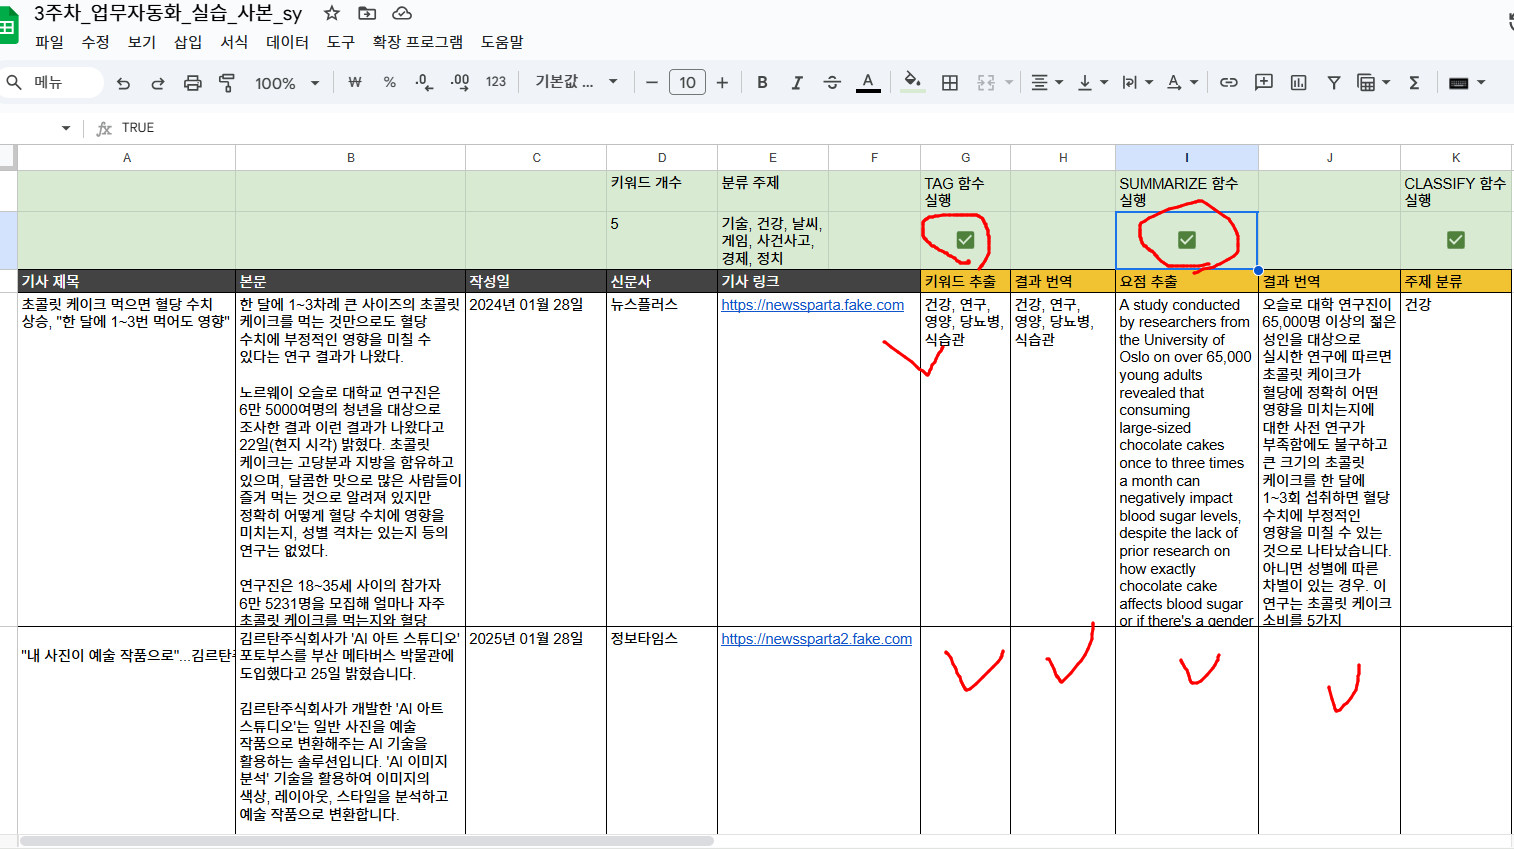Image resolution: width=1514 pixels, height=849 pixels.
Task: Toggle the CLASSIFY 함수 실행 checkbox
Action: [x=1456, y=240]
